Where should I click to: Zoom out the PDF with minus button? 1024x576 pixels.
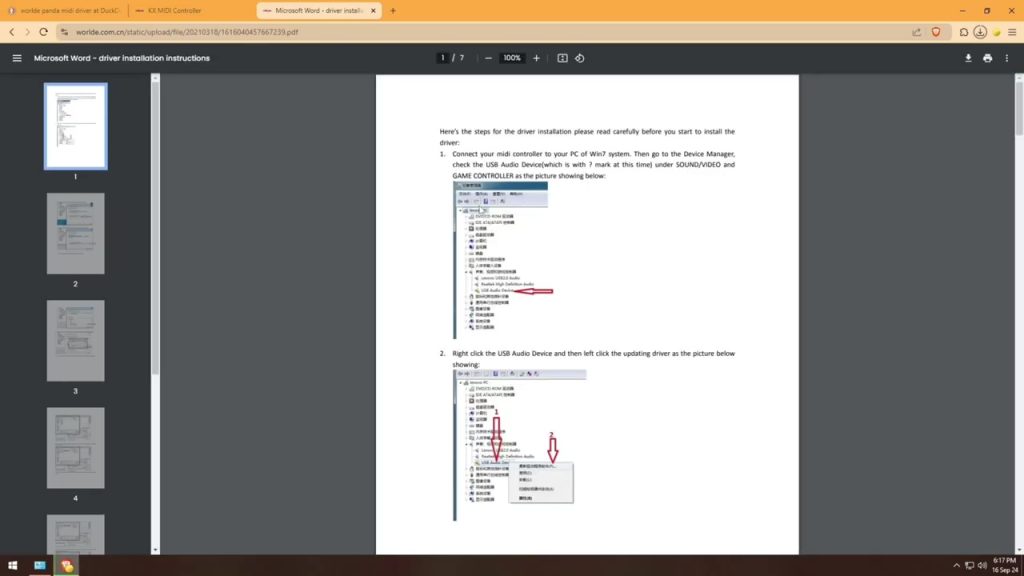point(488,58)
